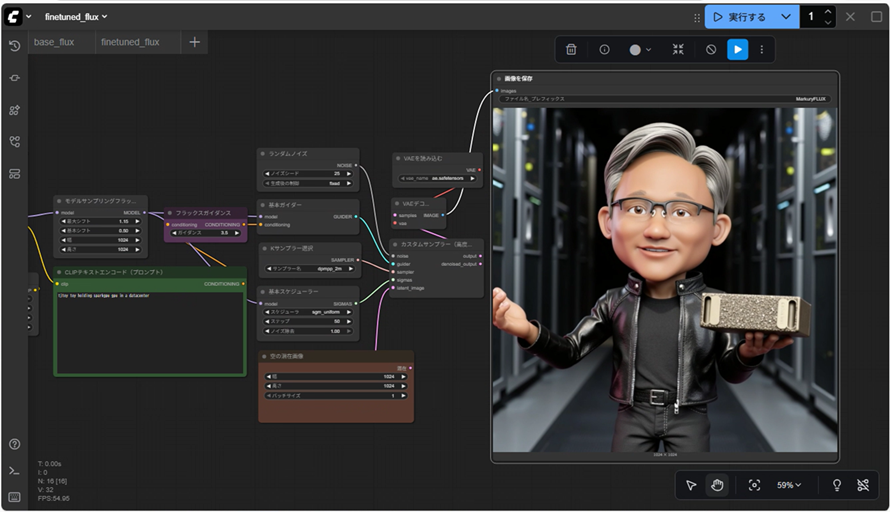Activate the select-mode cursor tool
Image resolution: width=890 pixels, height=512 pixels.
coord(691,485)
